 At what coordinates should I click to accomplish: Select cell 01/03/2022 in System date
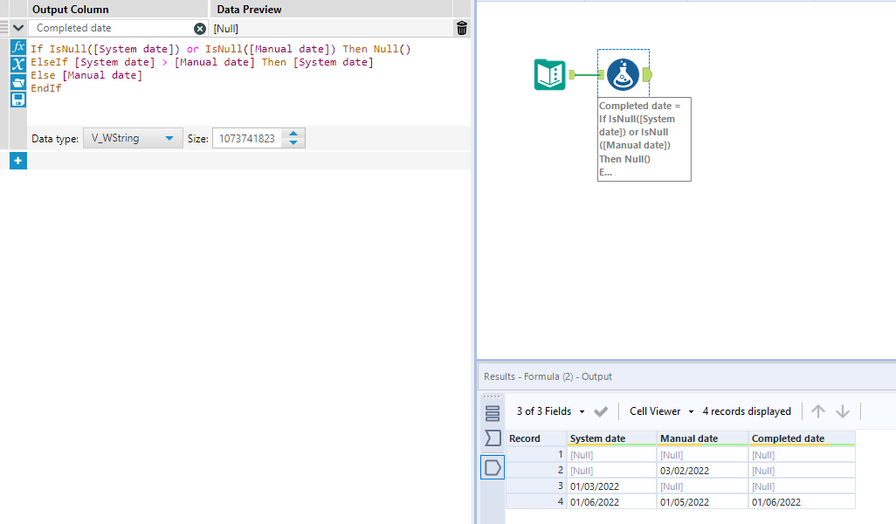(x=612, y=486)
